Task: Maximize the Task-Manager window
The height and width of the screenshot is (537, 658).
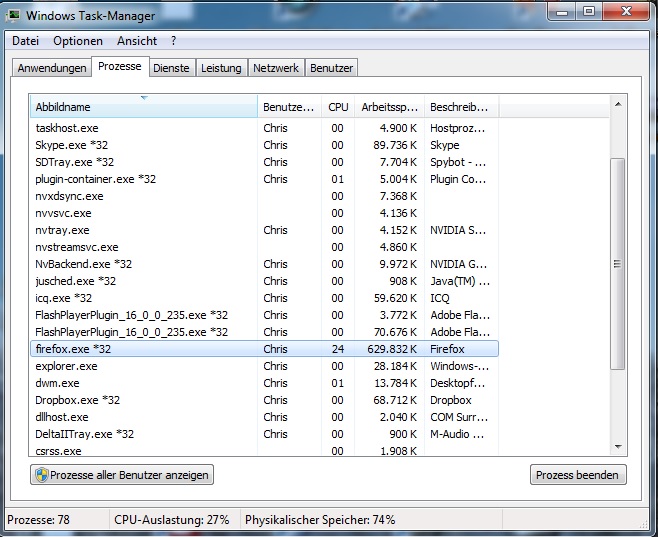Action: click(x=589, y=12)
